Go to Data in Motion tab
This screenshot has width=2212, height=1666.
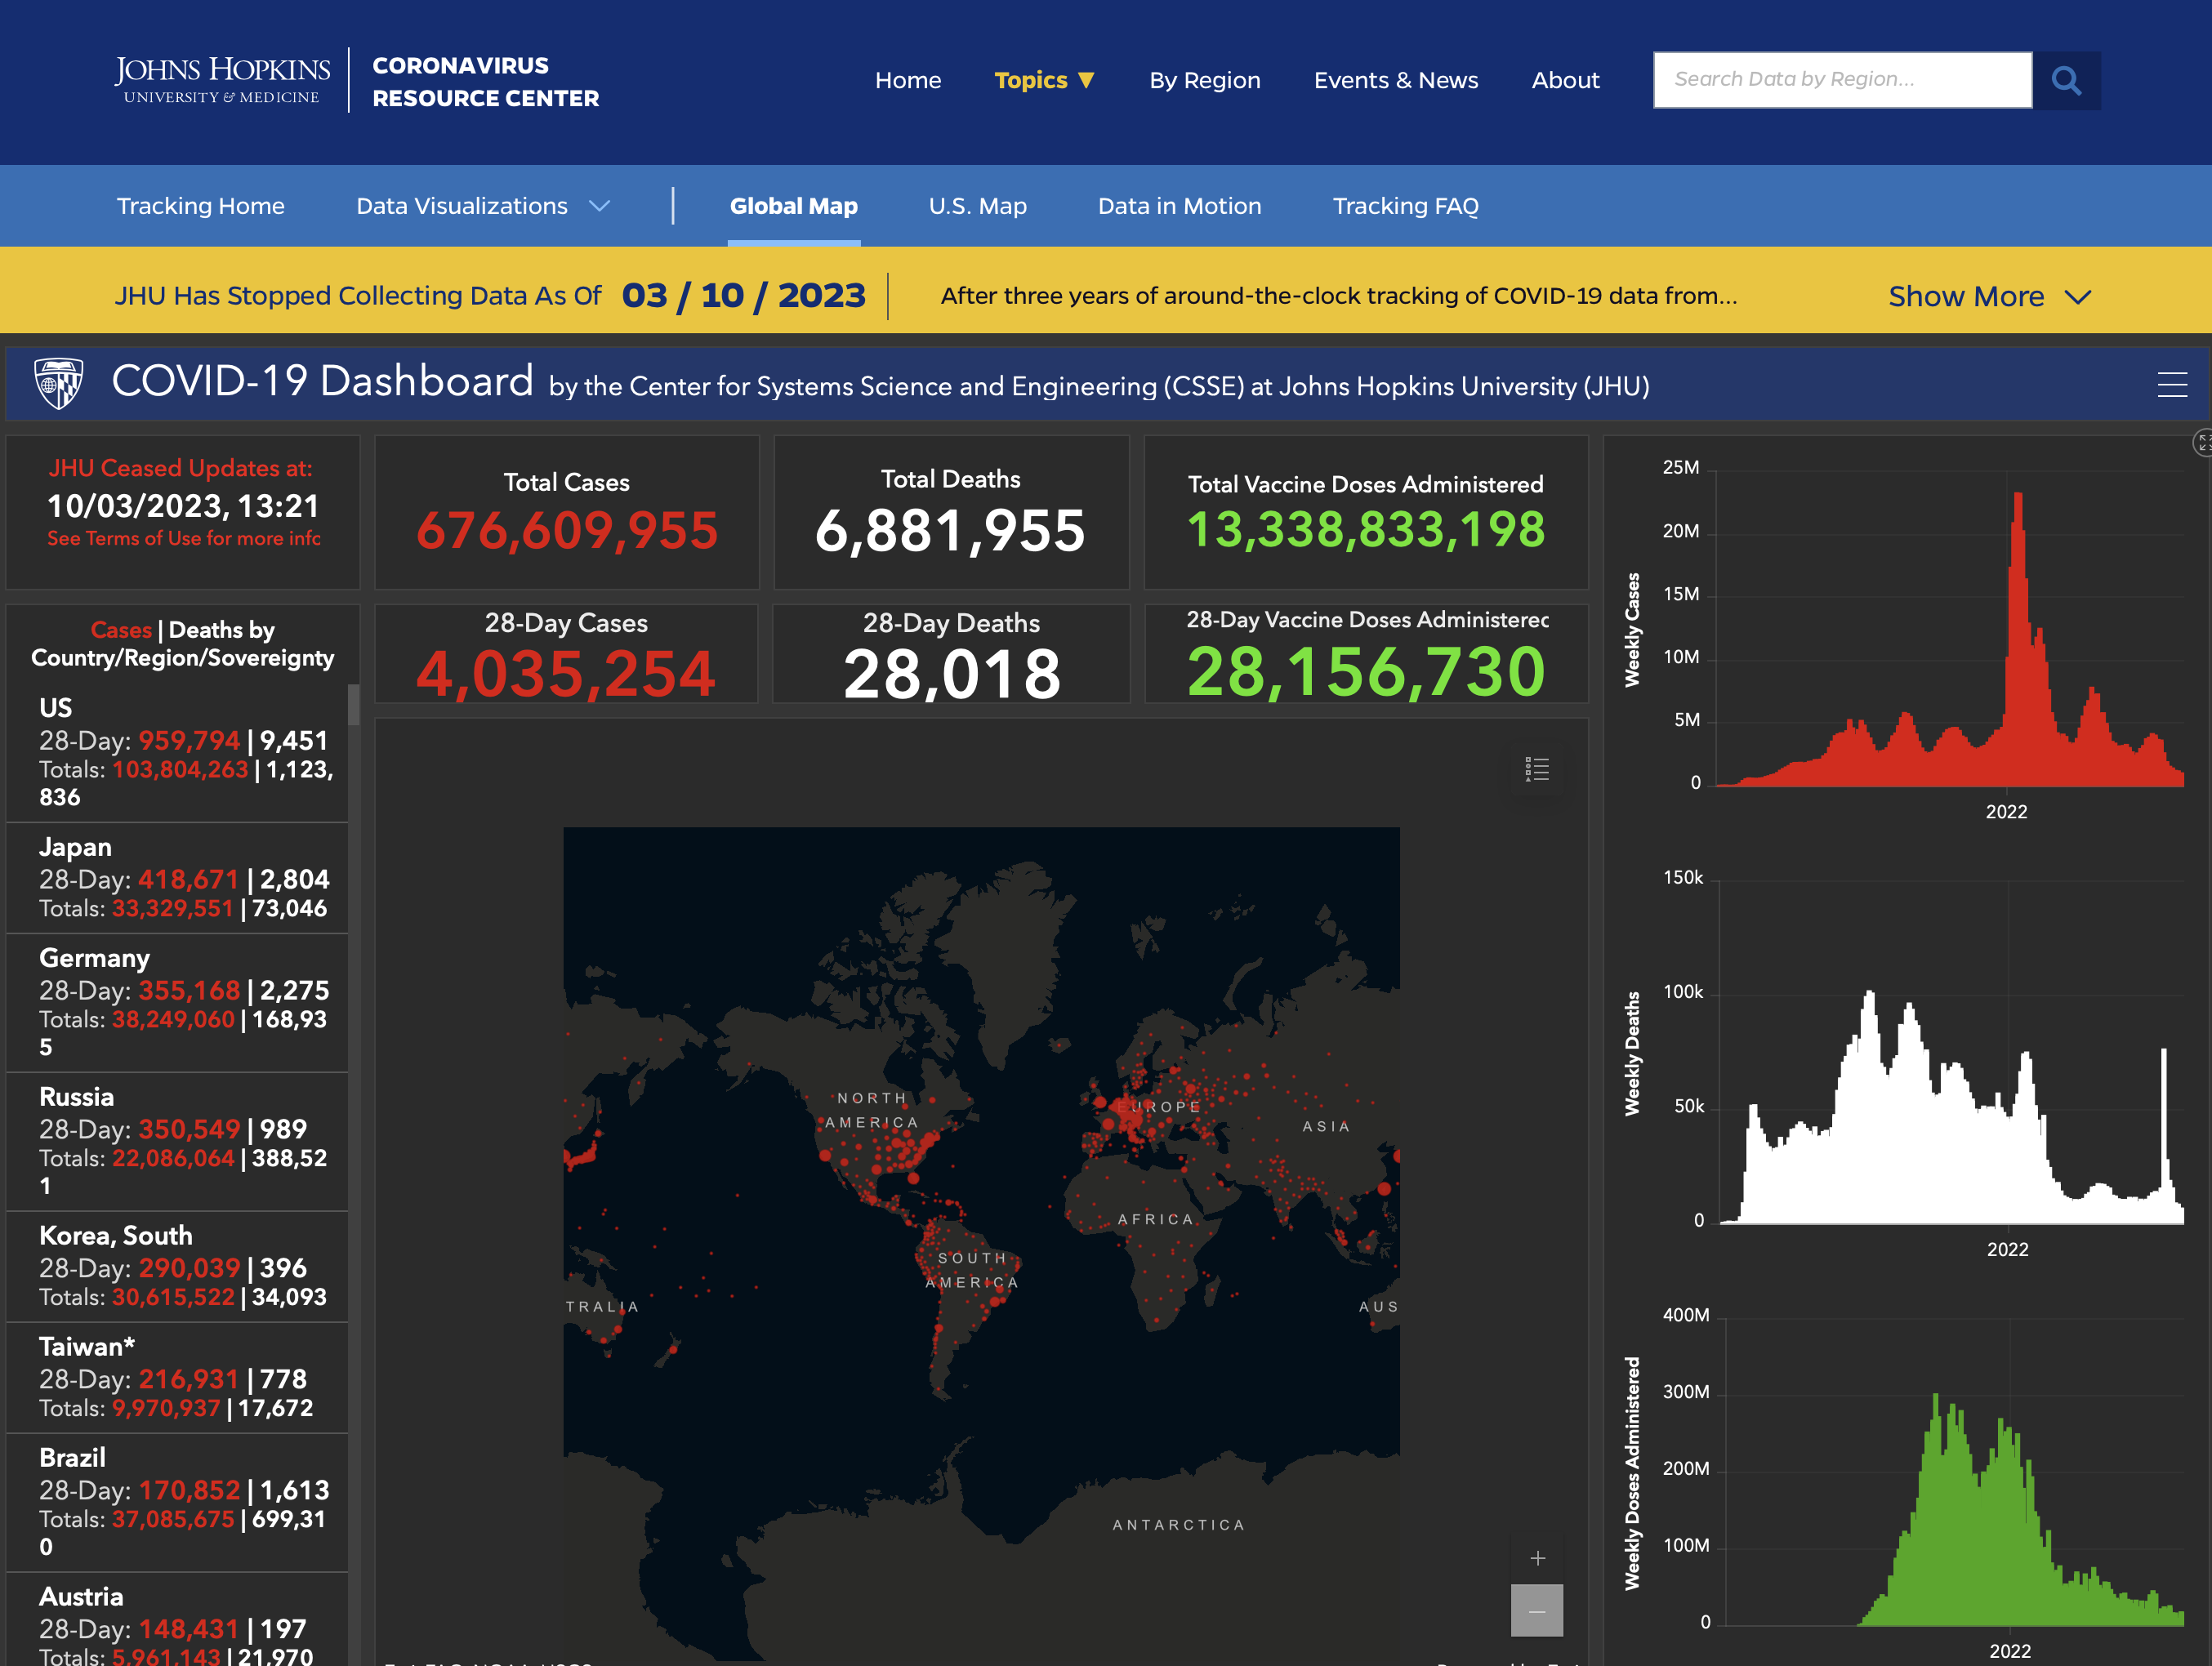[1179, 206]
